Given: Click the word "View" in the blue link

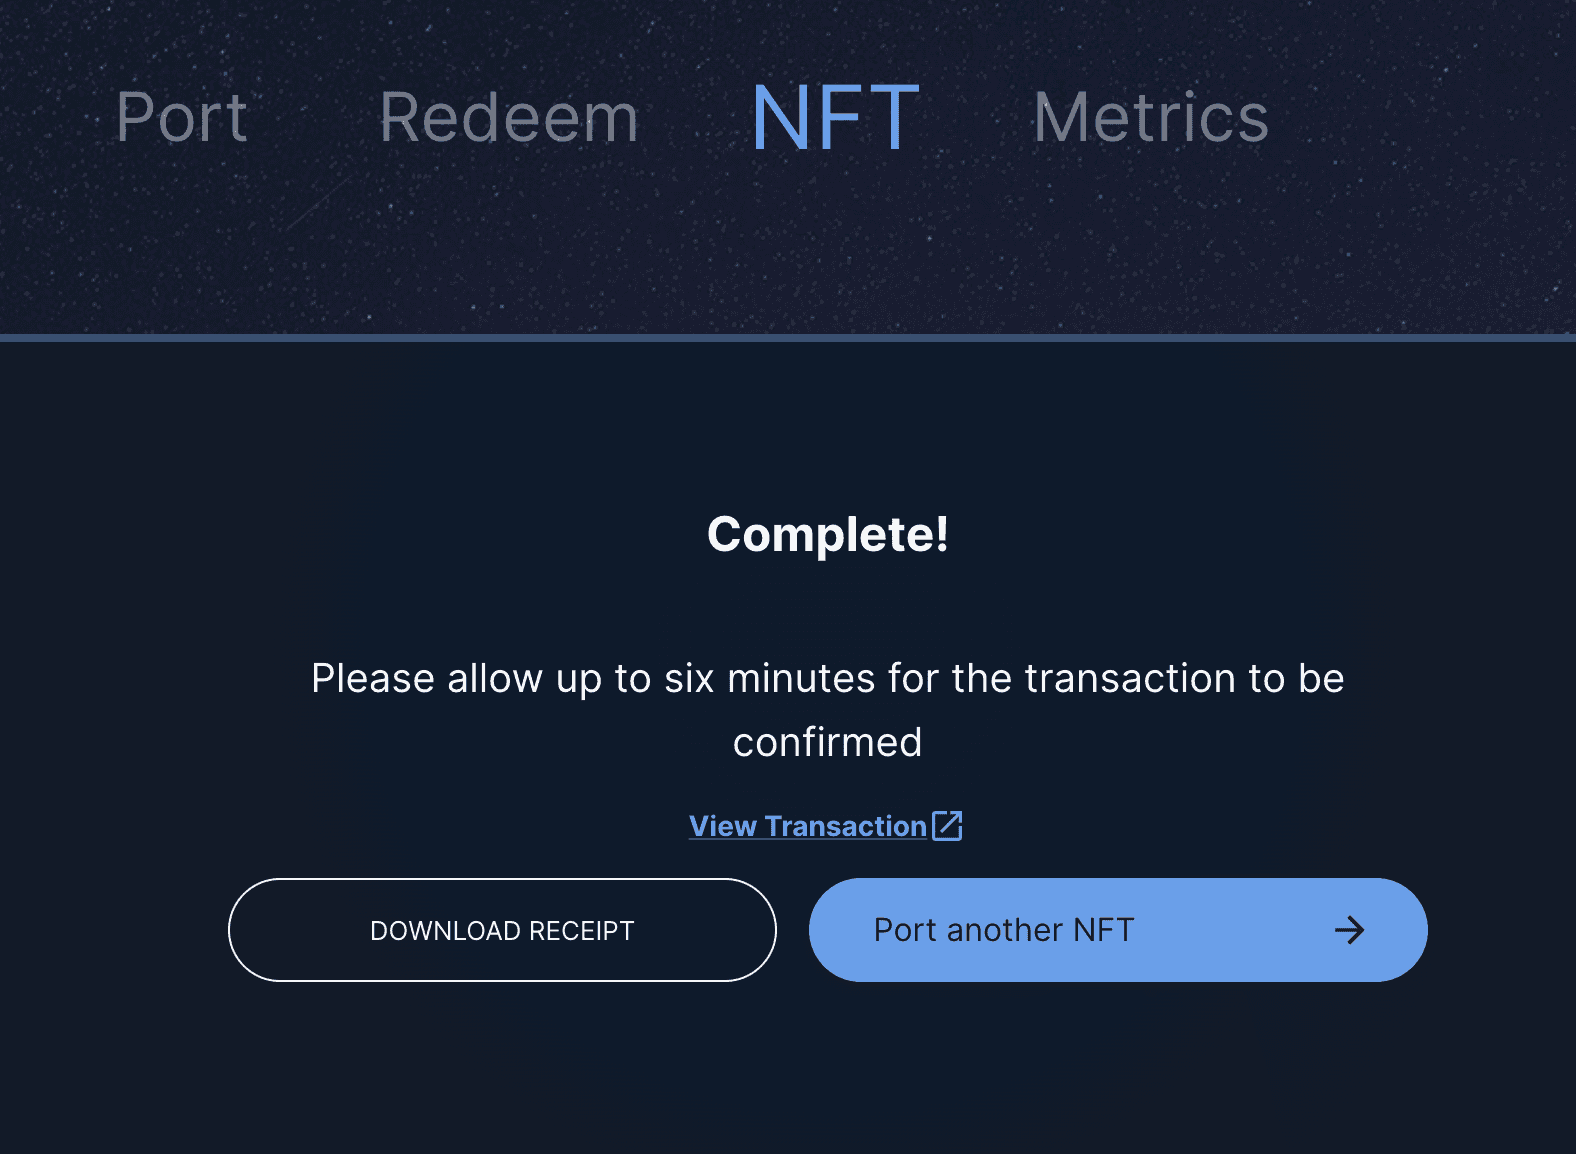Looking at the screenshot, I should 722,826.
